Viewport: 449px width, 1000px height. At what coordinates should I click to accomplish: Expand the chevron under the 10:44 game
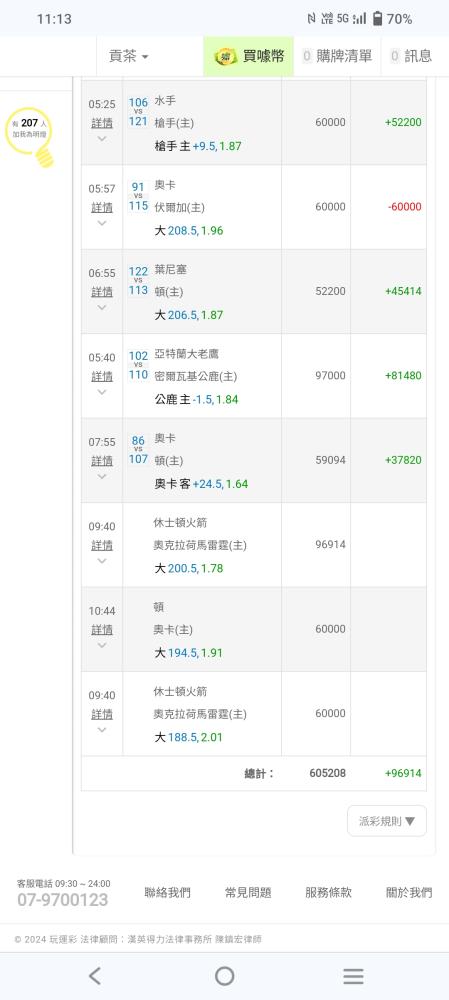102,645
